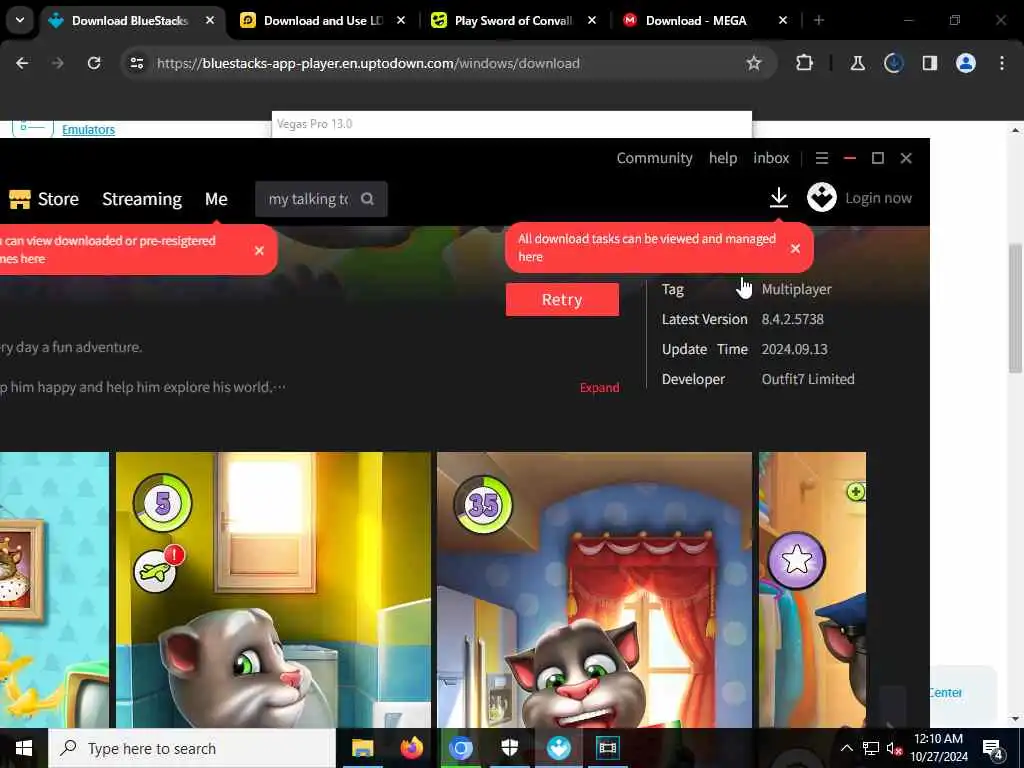Viewport: 1024px width, 768px height.
Task: Open the hamburger menu in LDPlayer
Action: [822, 158]
